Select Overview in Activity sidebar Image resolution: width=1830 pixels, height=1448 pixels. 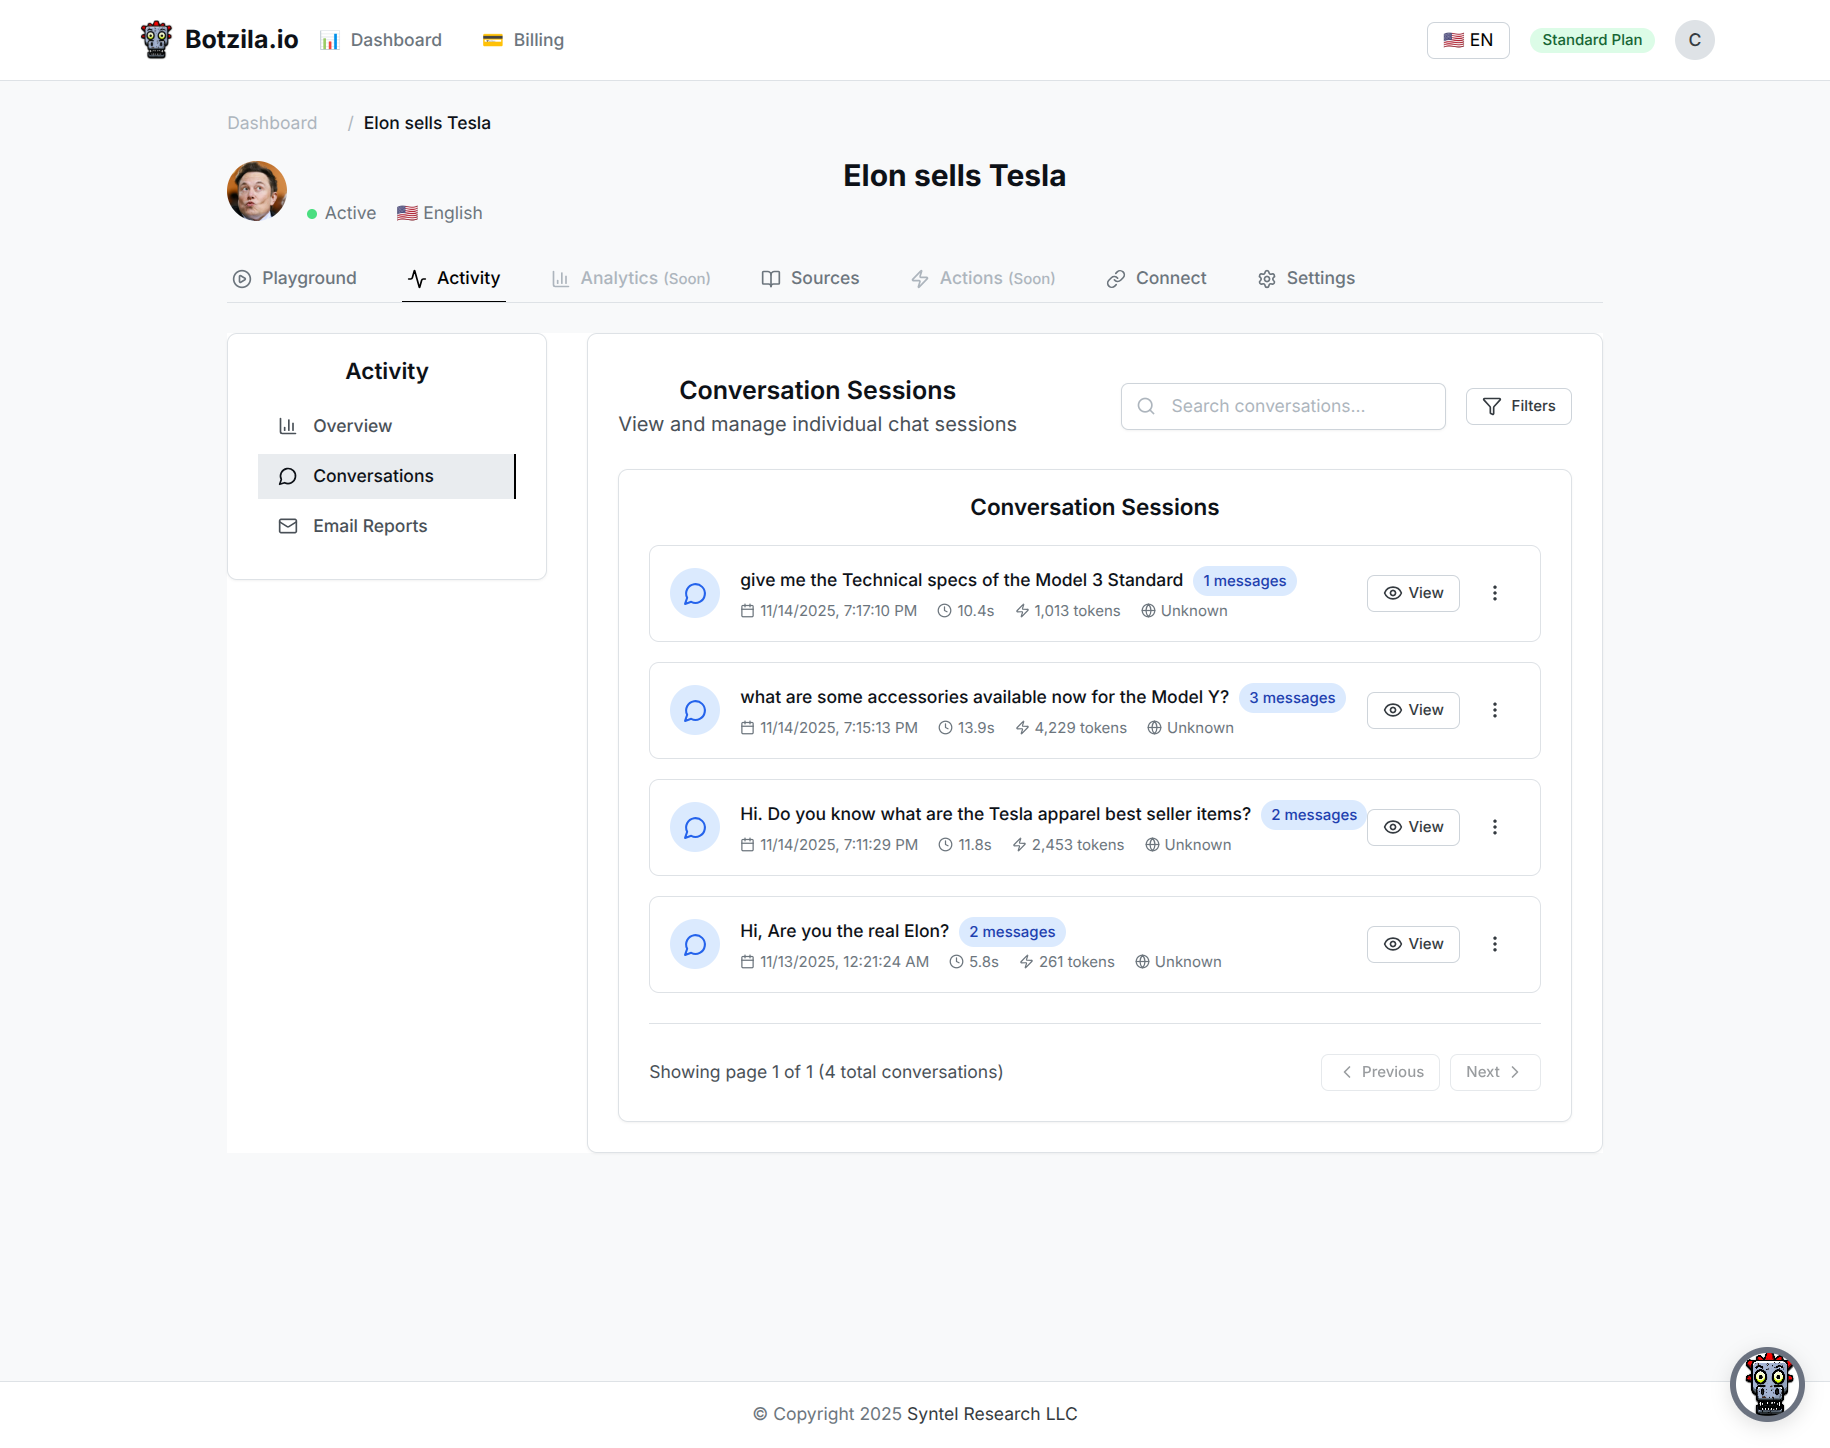(x=387, y=426)
